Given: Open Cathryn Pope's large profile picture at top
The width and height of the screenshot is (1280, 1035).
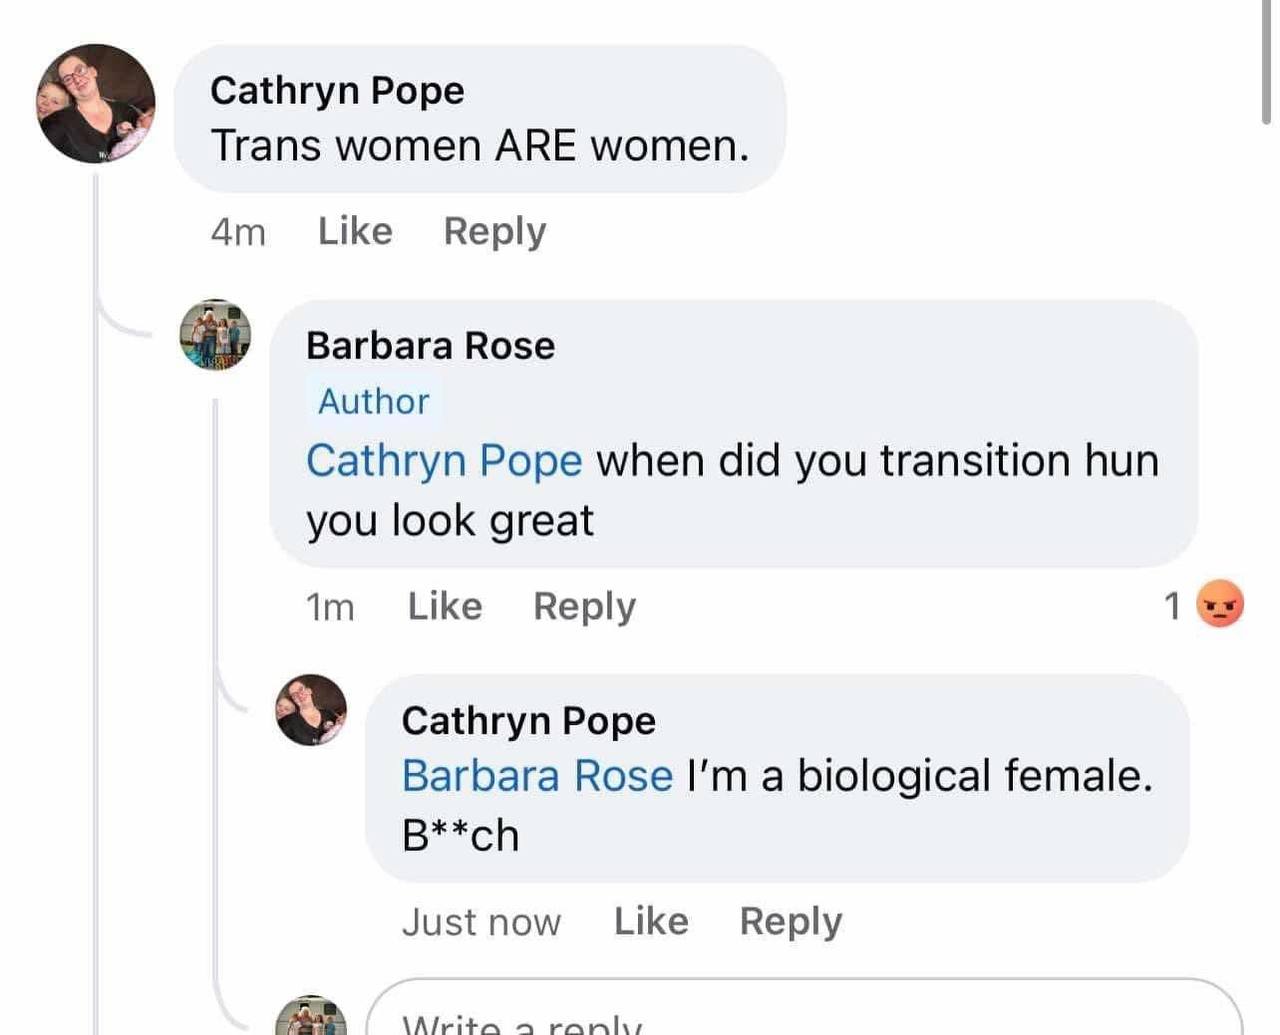Looking at the screenshot, I should click(96, 103).
